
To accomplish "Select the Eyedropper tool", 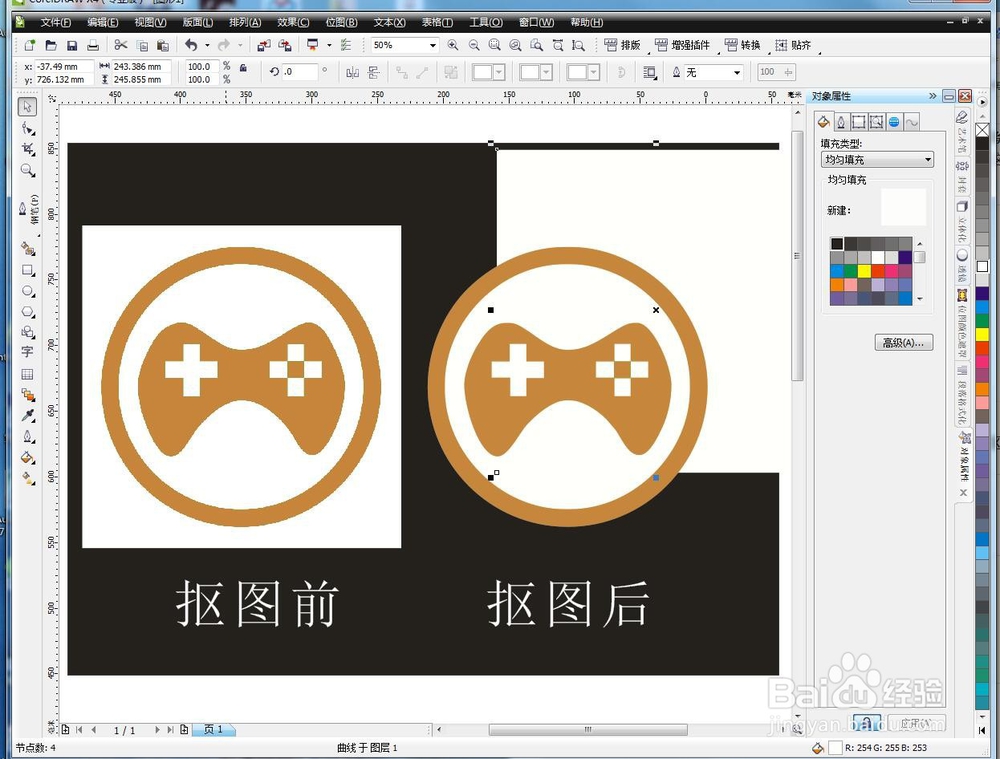I will point(27,415).
